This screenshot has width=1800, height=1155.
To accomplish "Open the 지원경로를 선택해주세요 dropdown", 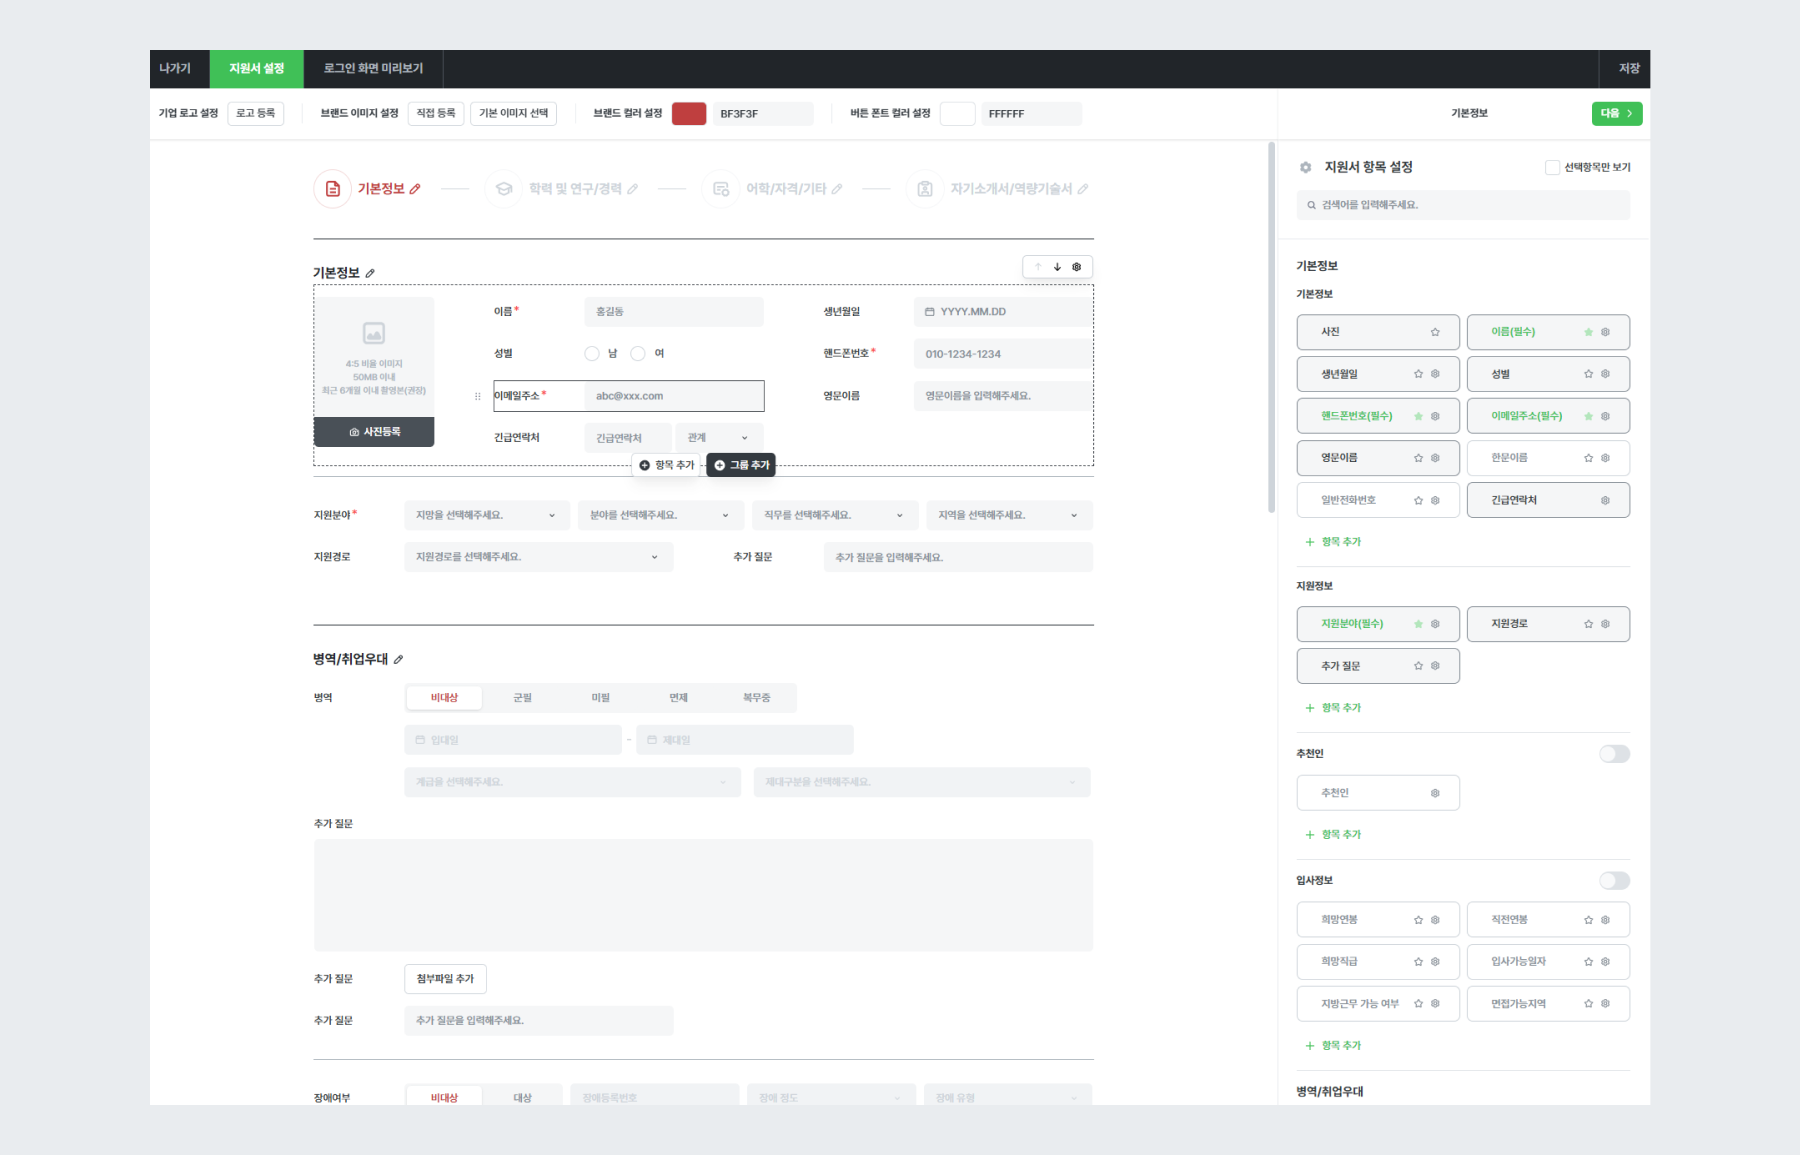I will (x=539, y=557).
